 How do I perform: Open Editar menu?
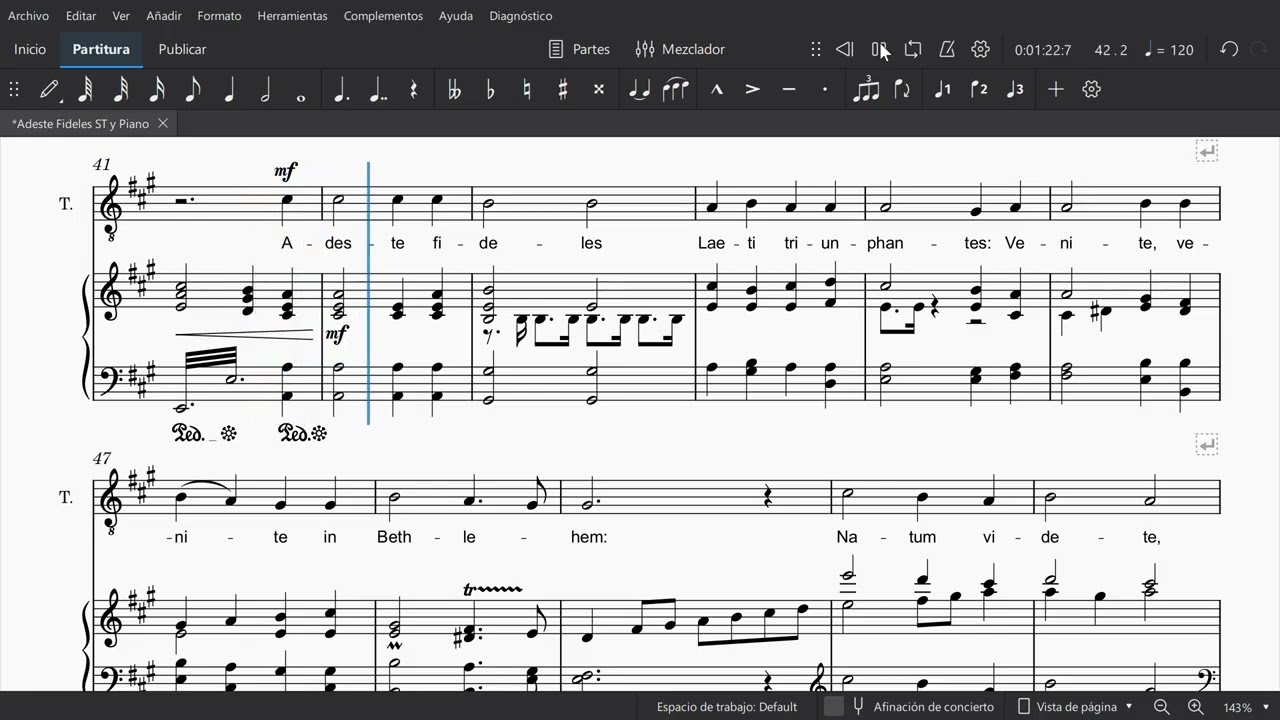[x=81, y=16]
